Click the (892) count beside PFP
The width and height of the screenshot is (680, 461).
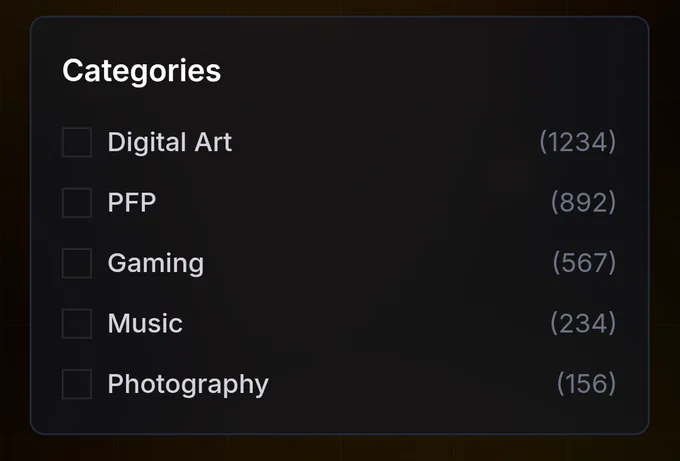pyautogui.click(x=583, y=203)
